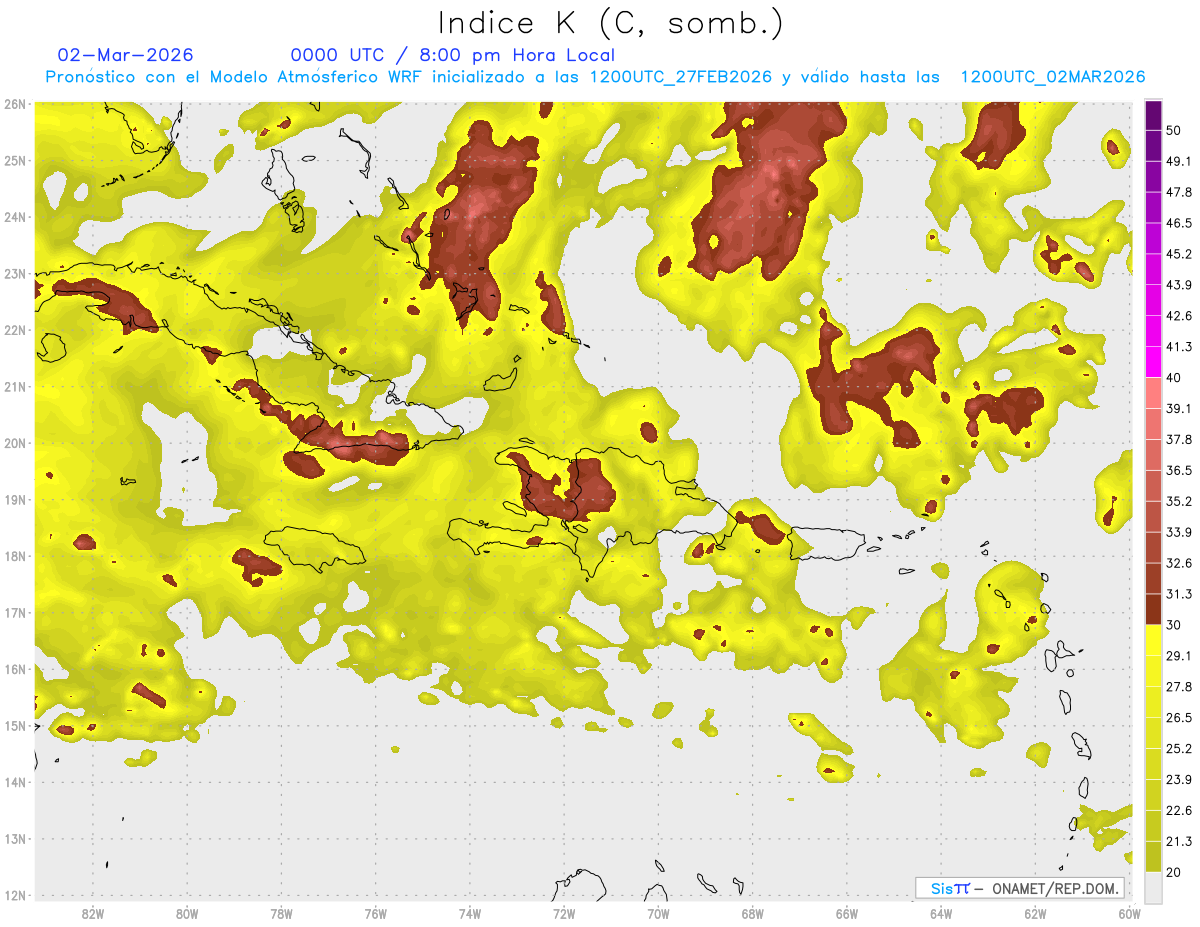Click the date text "02-Mar-2026"
1200x927 pixels.
(126, 55)
